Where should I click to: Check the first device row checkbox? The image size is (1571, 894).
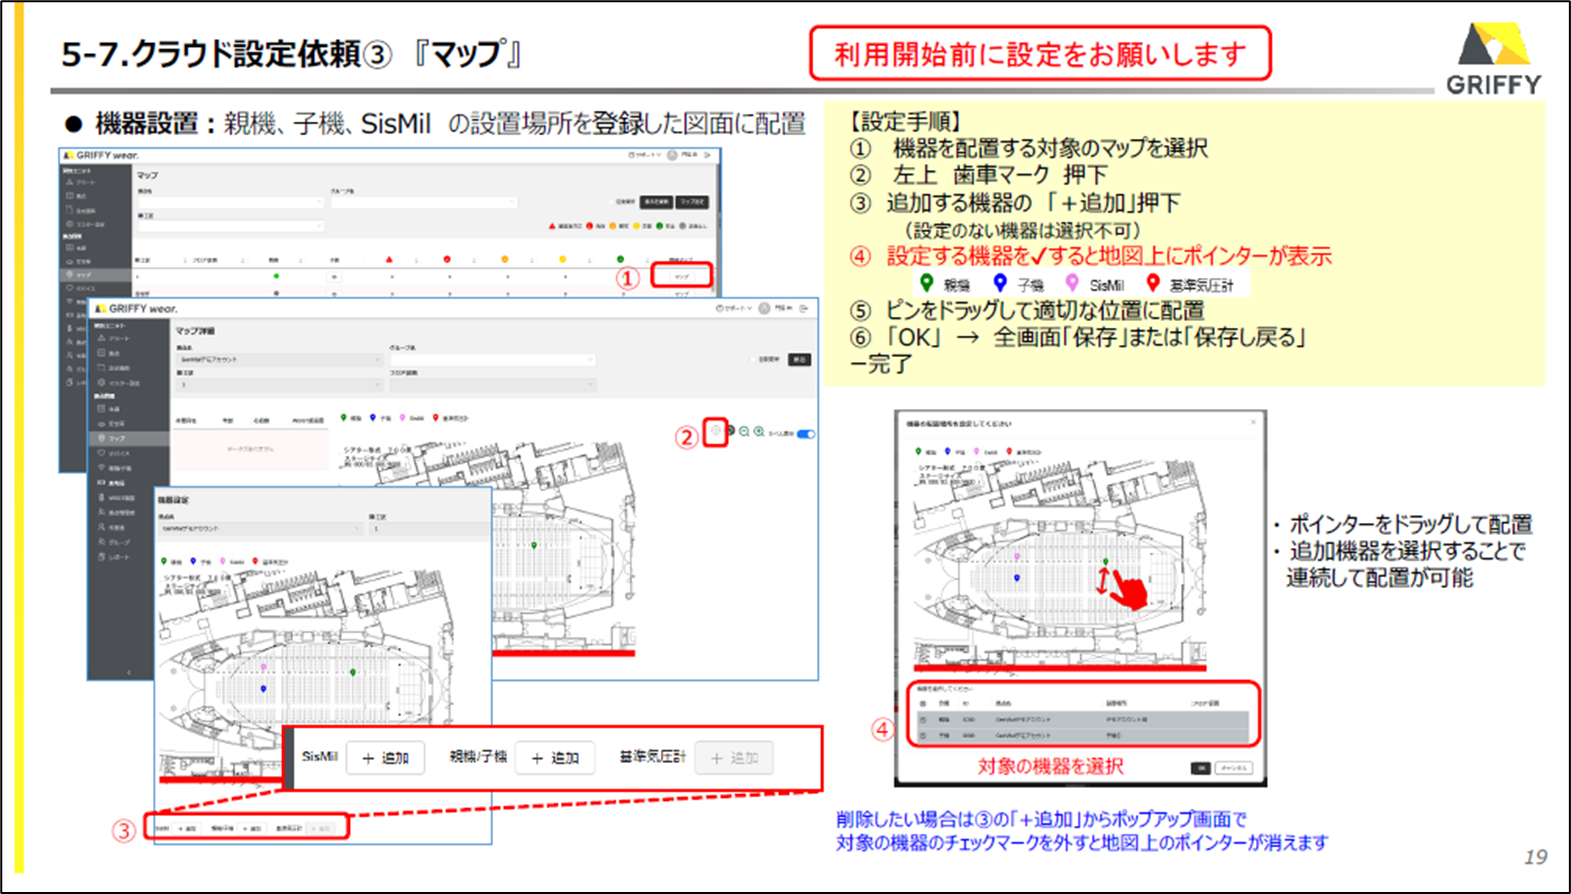922,719
